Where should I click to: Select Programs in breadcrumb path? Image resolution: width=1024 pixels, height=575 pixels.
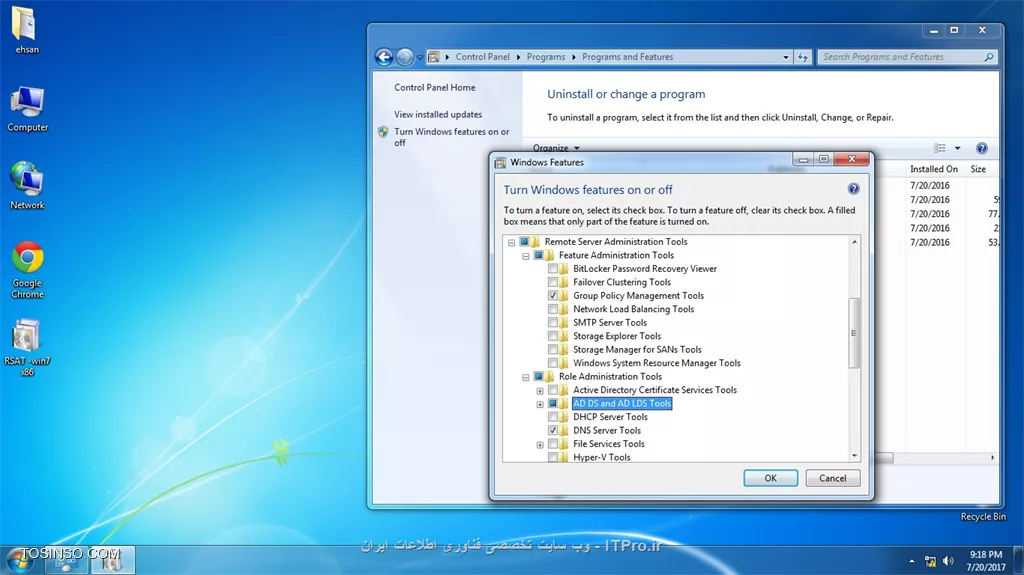click(x=545, y=57)
